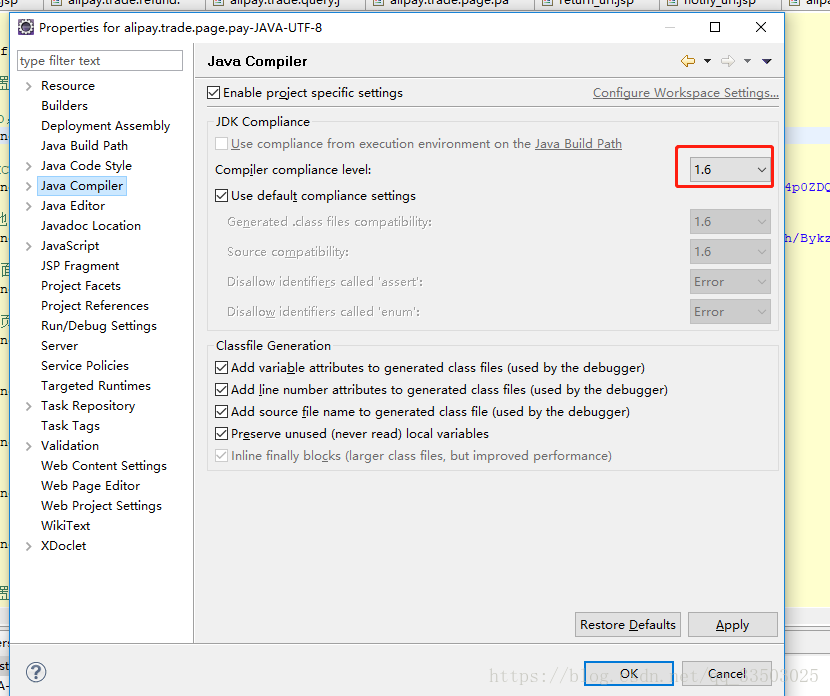The height and width of the screenshot is (696, 830).
Task: Check Use compliance from execution environment
Action: pos(221,143)
